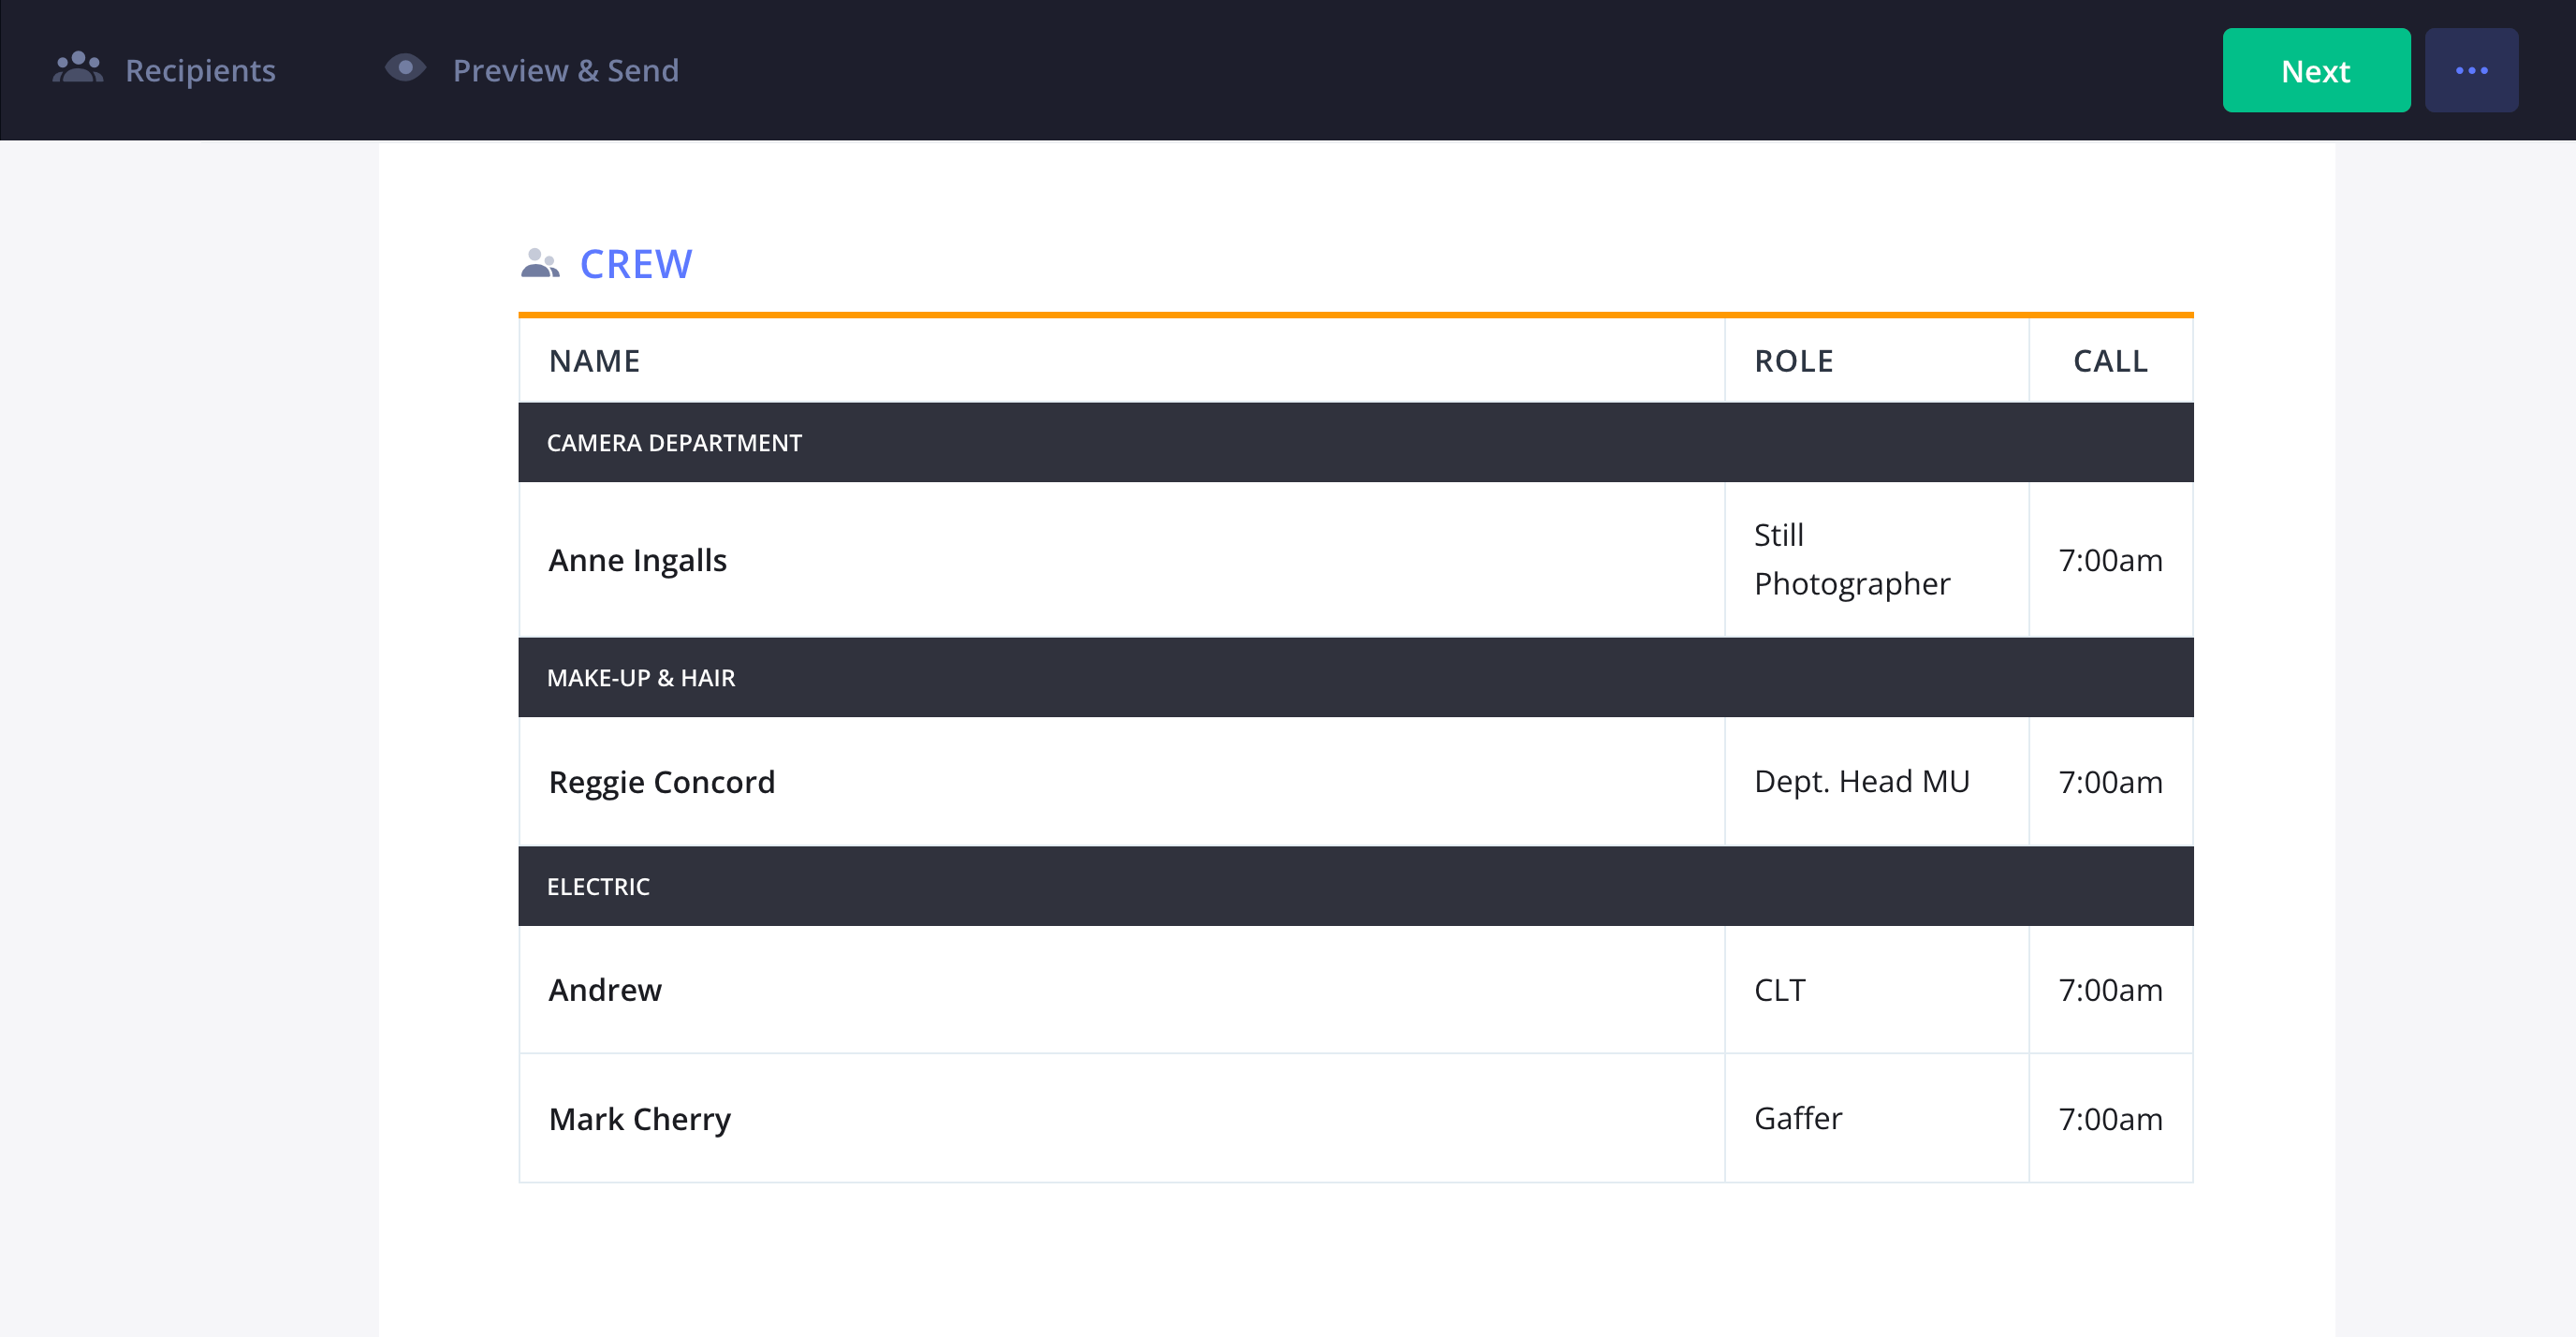
Task: Click the CREW section heading
Action: [x=636, y=264]
